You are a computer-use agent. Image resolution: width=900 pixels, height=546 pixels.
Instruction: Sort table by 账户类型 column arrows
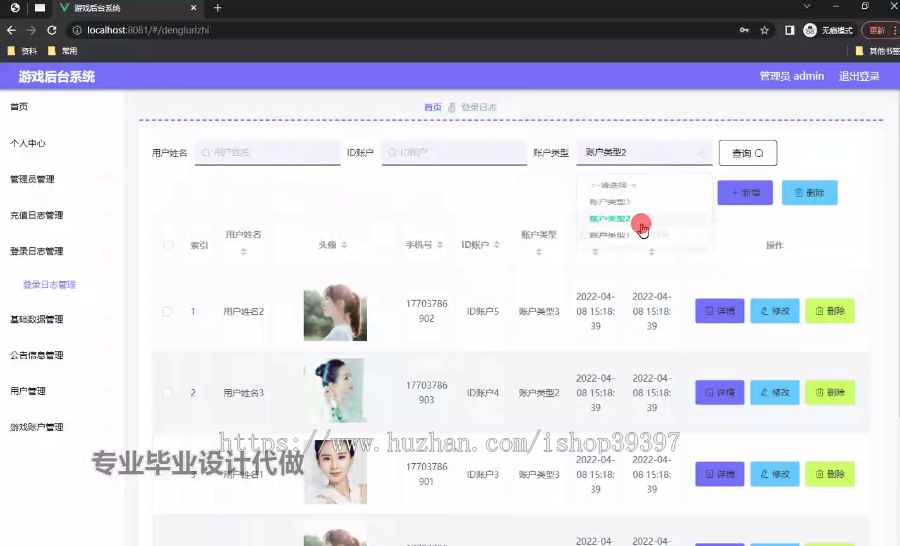click(x=538, y=251)
